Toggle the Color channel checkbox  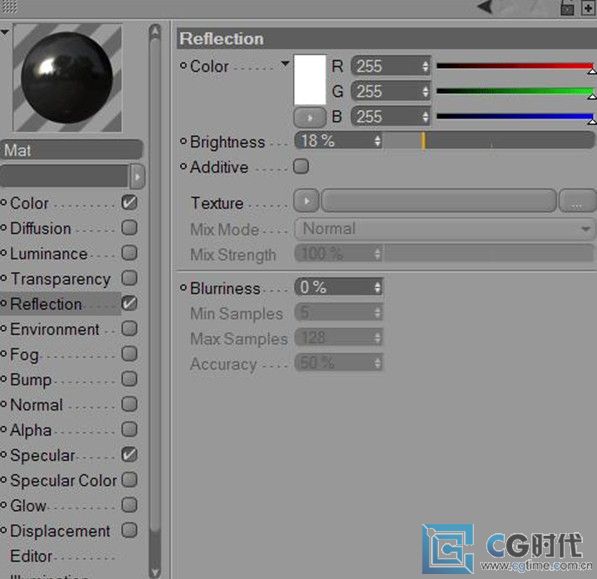coord(129,203)
